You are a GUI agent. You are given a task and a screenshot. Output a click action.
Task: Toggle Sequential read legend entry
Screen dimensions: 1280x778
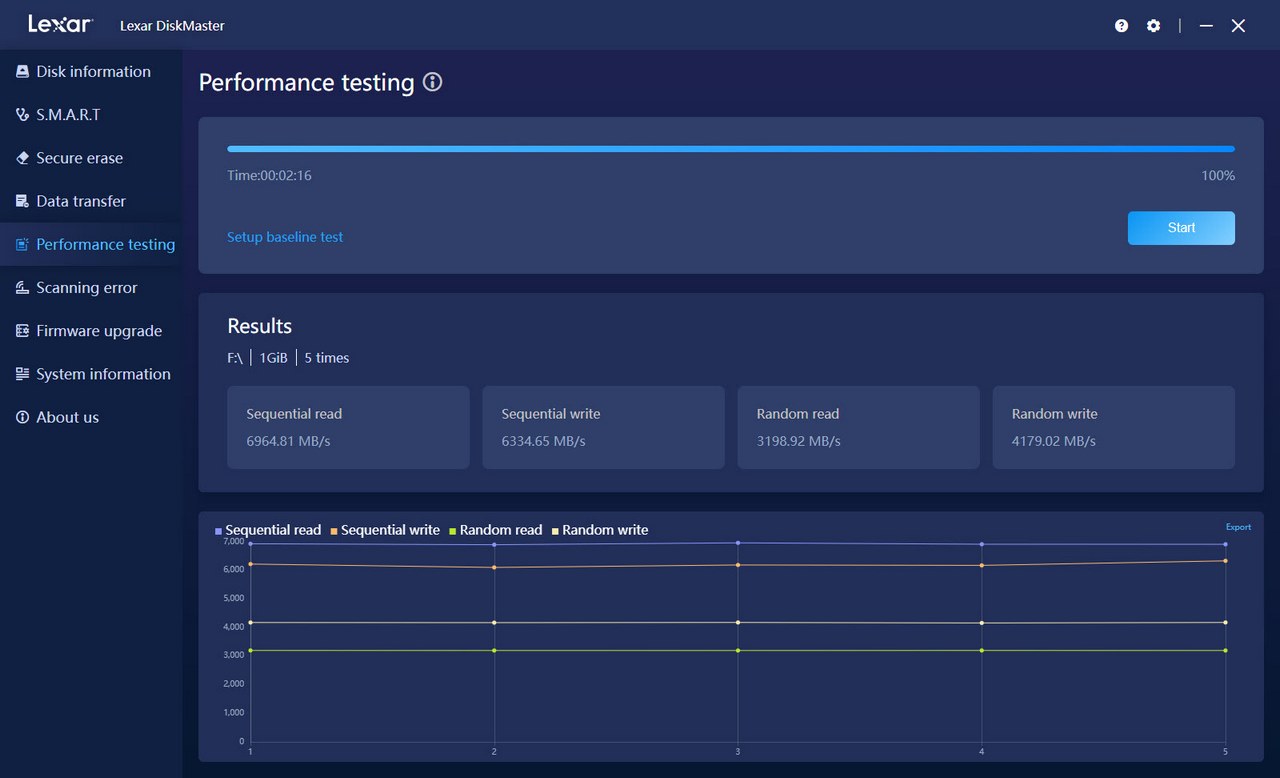click(268, 530)
